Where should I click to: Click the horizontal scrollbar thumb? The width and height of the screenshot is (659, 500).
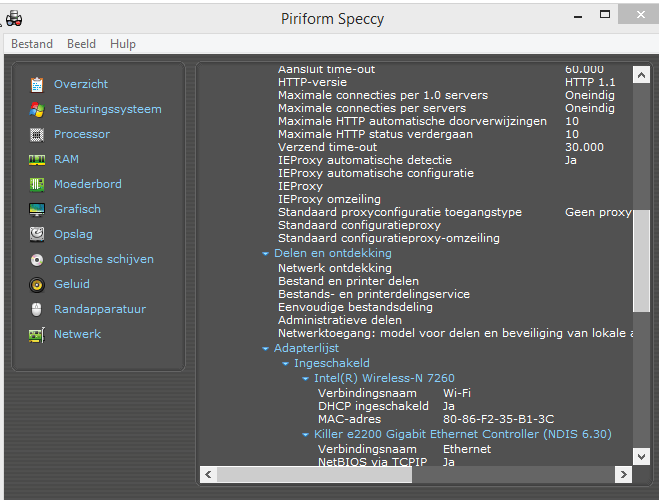[314, 474]
